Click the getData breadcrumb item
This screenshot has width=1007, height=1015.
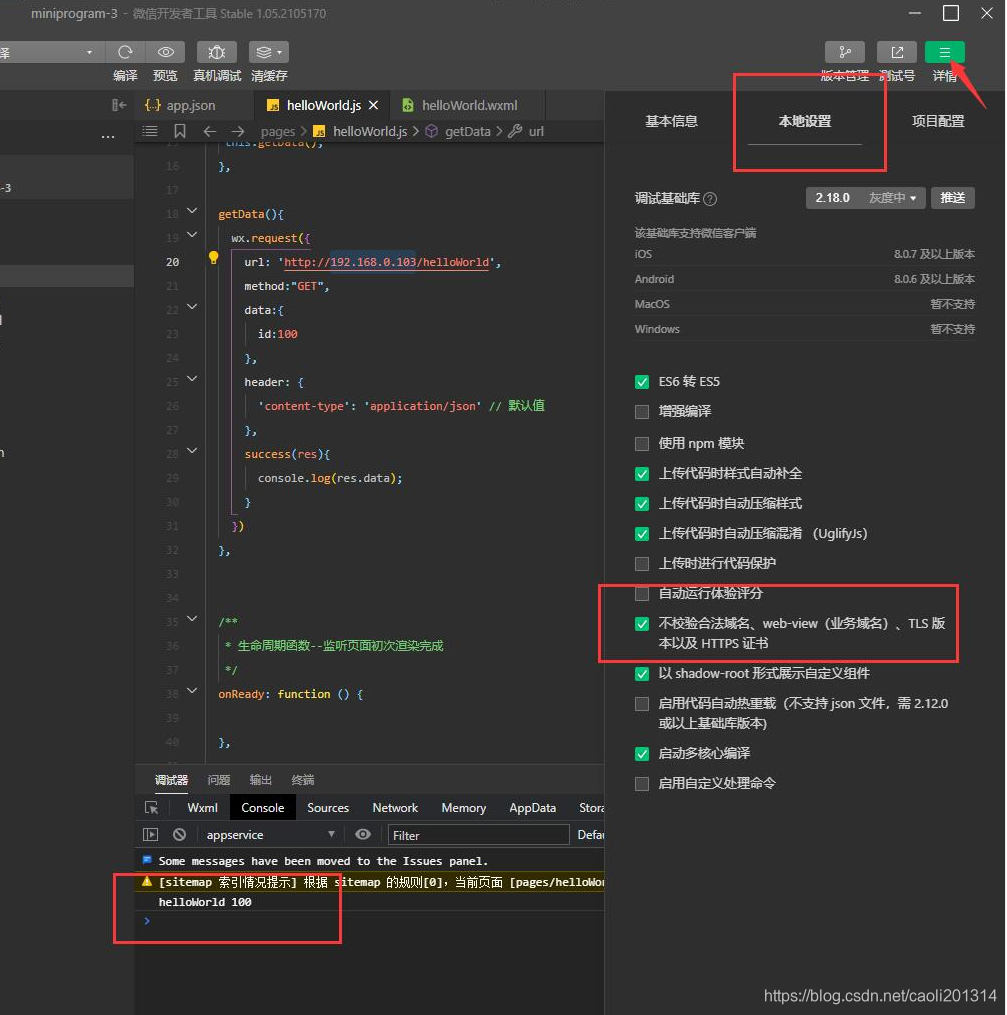coord(458,131)
